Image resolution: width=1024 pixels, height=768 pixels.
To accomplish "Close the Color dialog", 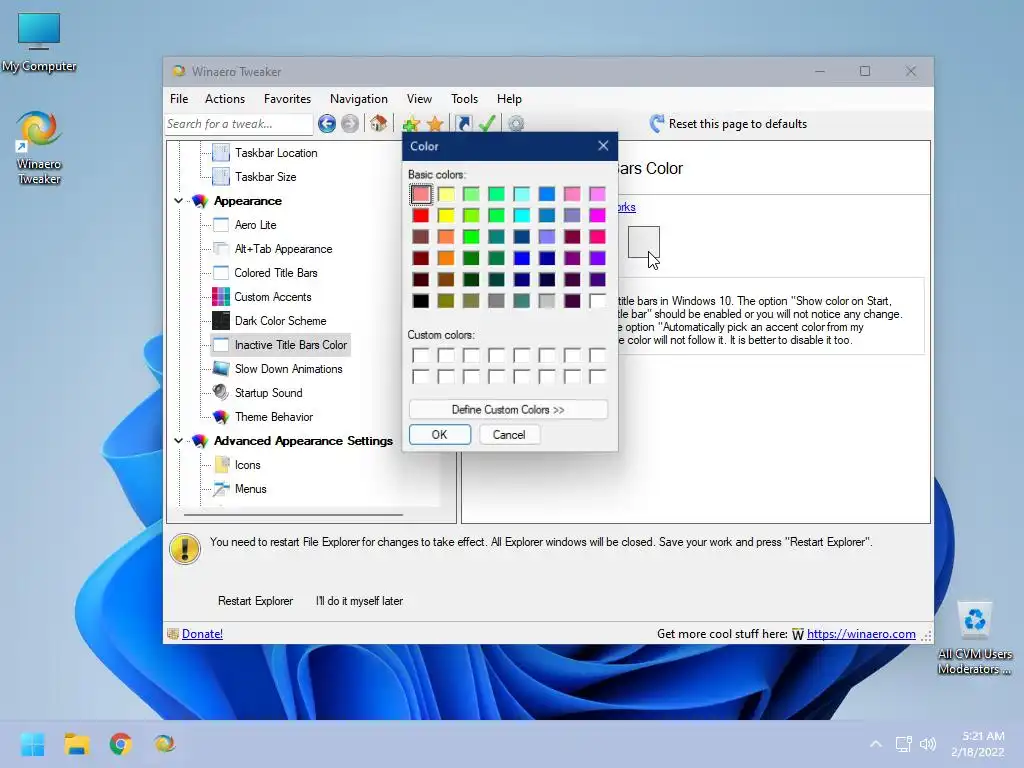I will pyautogui.click(x=603, y=146).
